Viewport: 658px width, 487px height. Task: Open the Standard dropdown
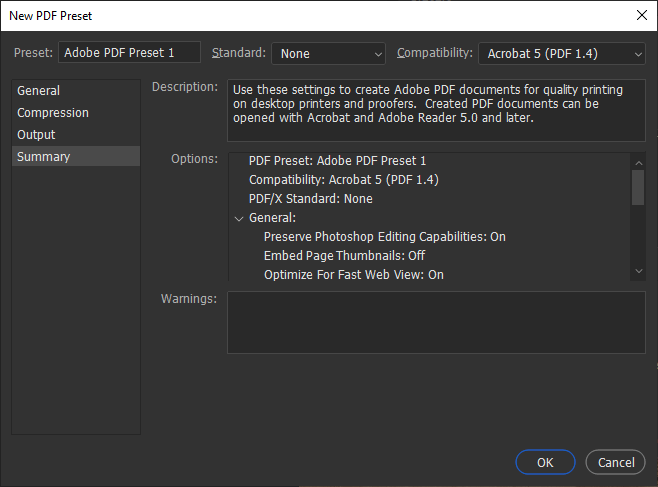click(x=328, y=53)
